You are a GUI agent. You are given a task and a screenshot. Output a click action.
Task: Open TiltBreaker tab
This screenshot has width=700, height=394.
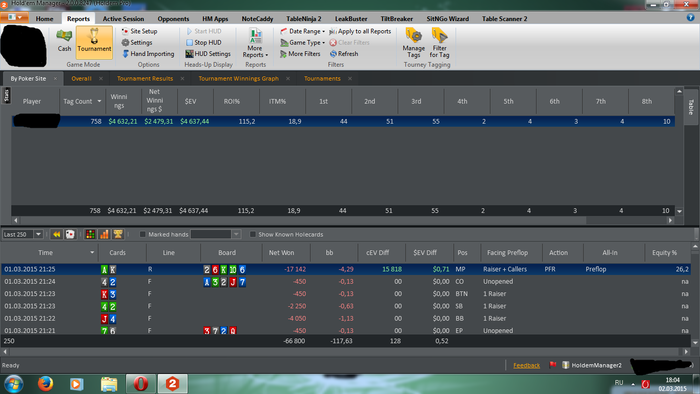click(396, 19)
